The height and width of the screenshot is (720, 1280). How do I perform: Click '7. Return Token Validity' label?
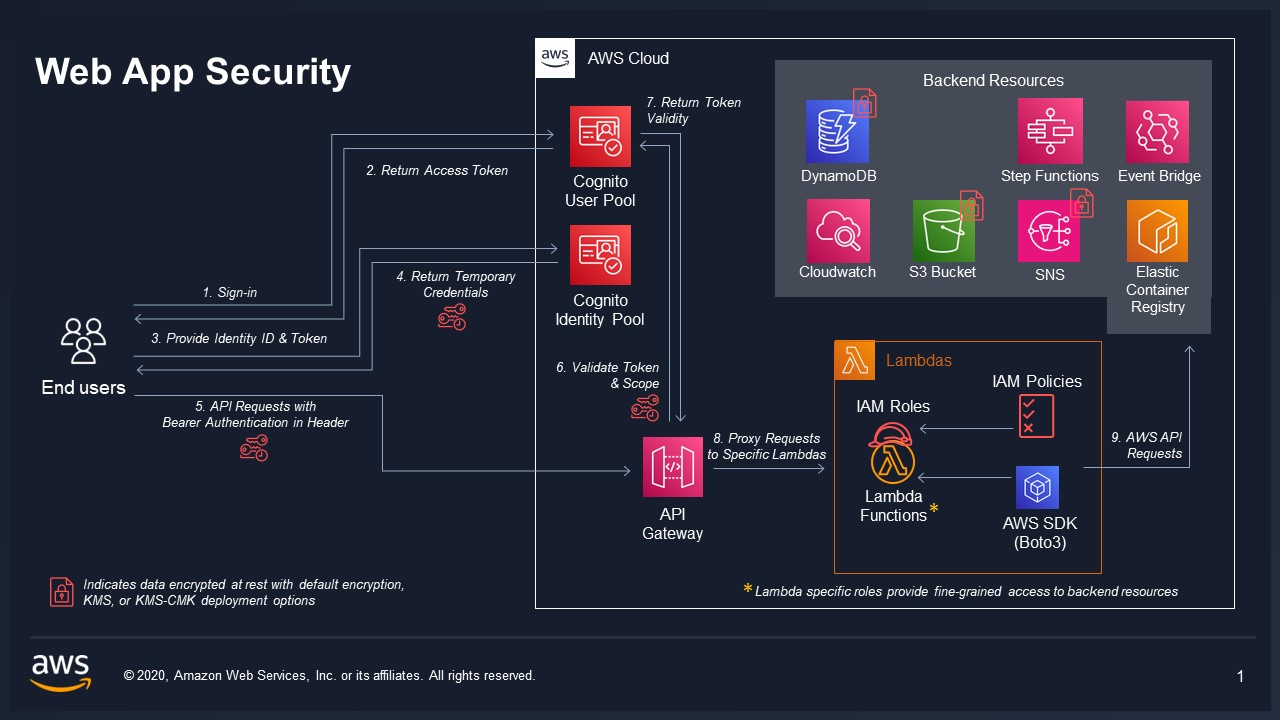pyautogui.click(x=693, y=110)
